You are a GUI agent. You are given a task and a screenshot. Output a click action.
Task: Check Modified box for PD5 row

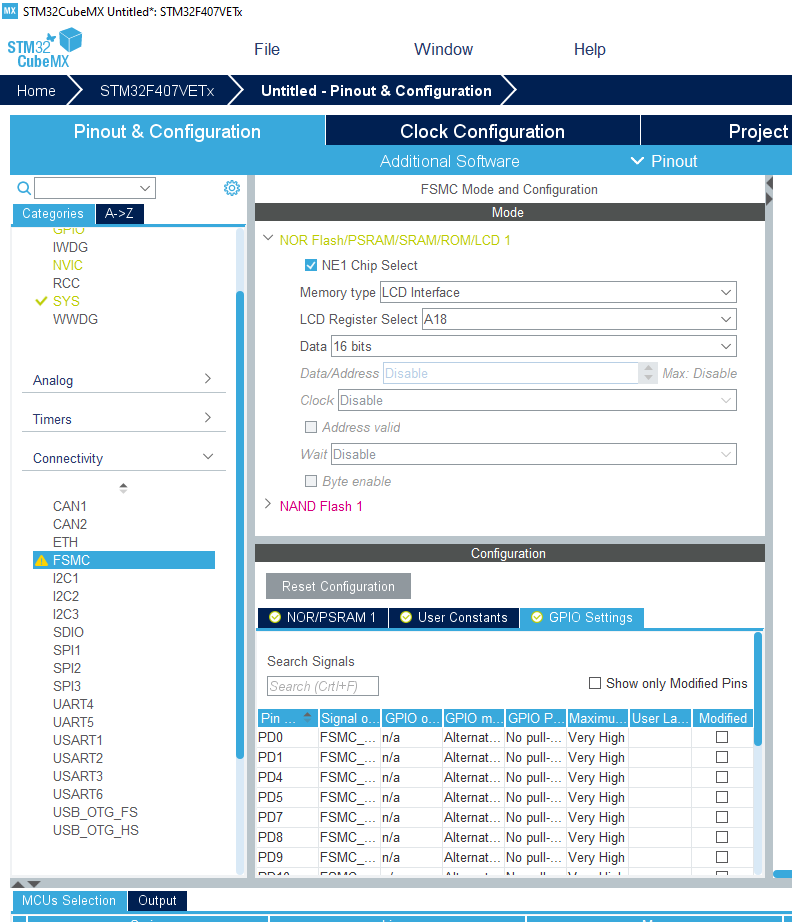click(x=722, y=797)
